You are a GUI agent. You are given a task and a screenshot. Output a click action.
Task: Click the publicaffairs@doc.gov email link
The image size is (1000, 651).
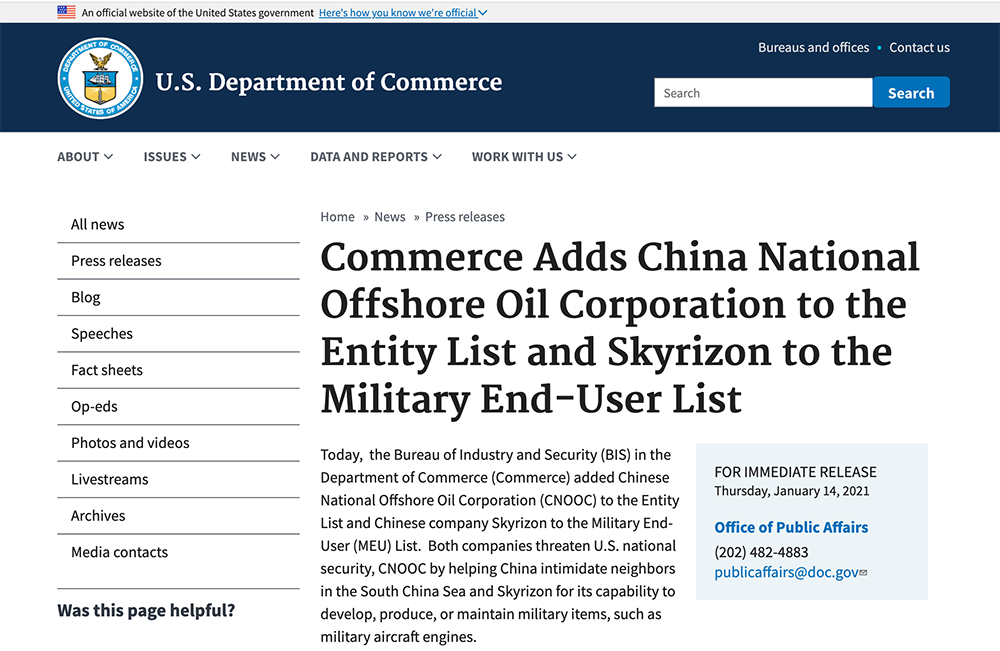pyautogui.click(x=786, y=573)
